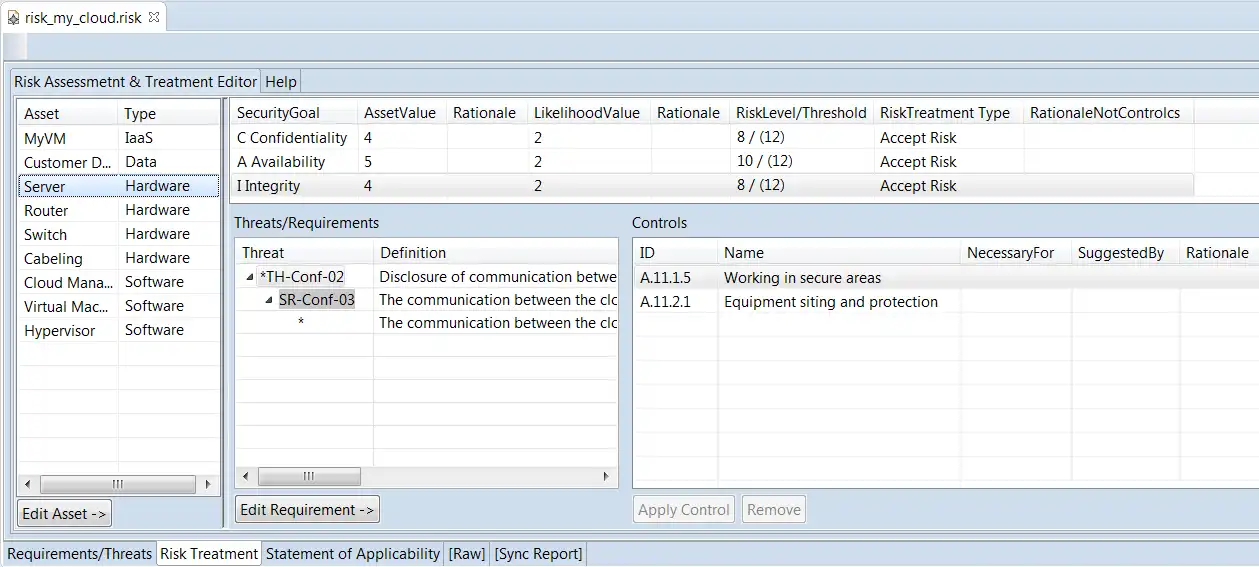The width and height of the screenshot is (1259, 567).
Task: Open the Requirements/Threats bottom tab
Action: click(x=80, y=553)
